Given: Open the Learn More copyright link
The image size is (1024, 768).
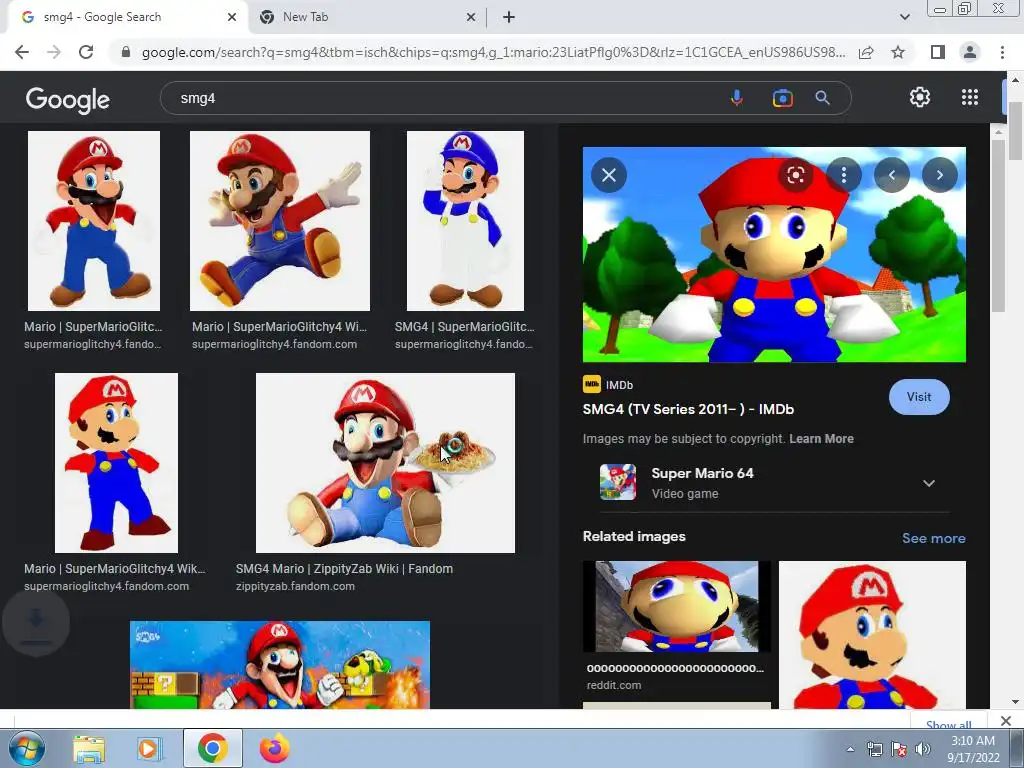Looking at the screenshot, I should [x=821, y=439].
